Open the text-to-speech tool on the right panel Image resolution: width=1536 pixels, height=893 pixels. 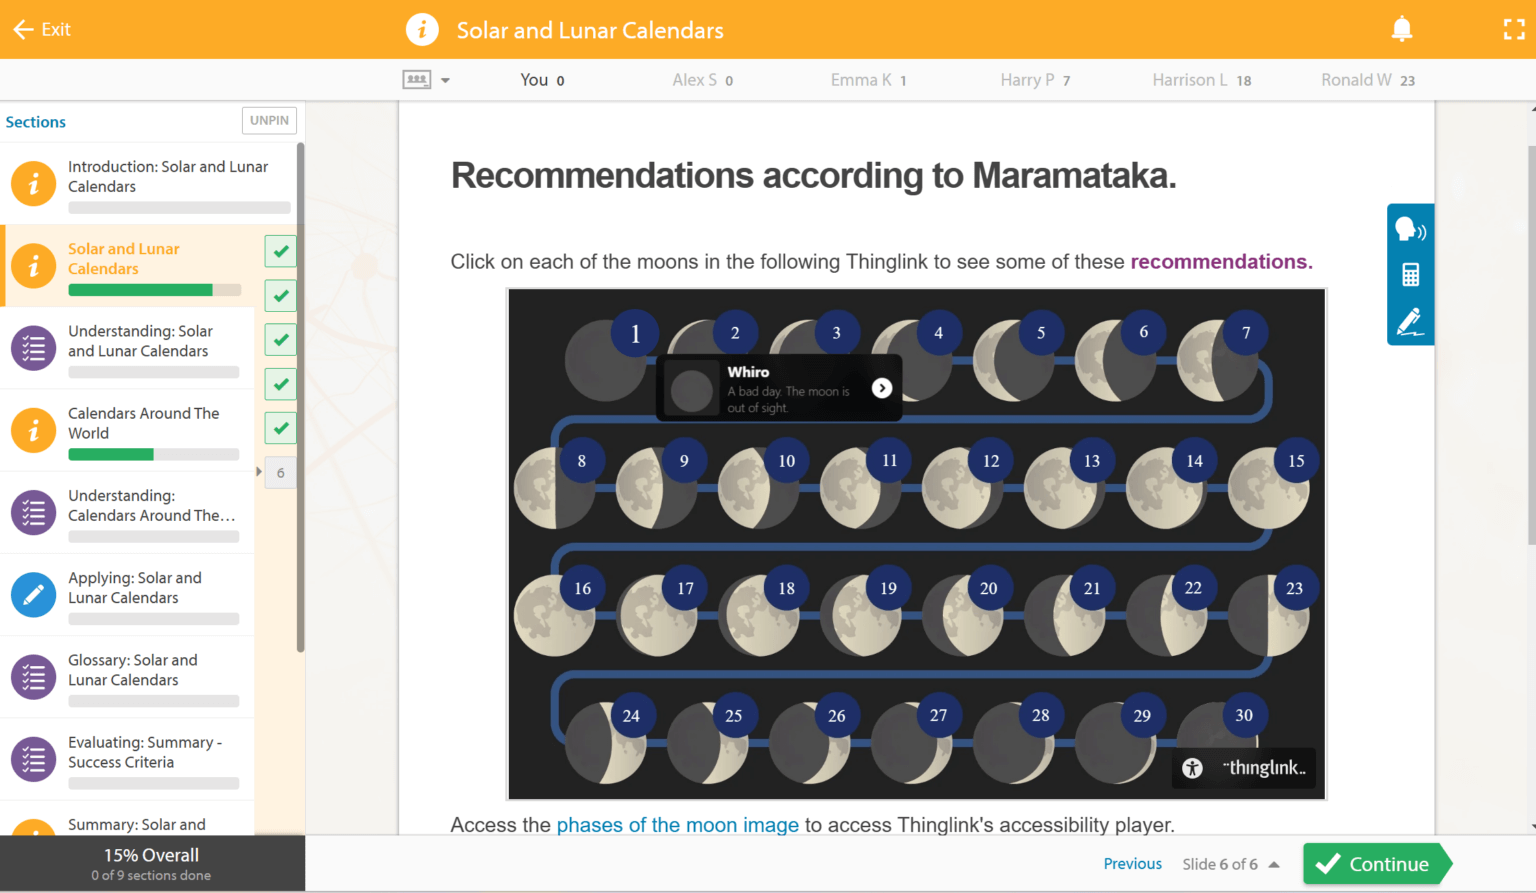pyautogui.click(x=1410, y=230)
